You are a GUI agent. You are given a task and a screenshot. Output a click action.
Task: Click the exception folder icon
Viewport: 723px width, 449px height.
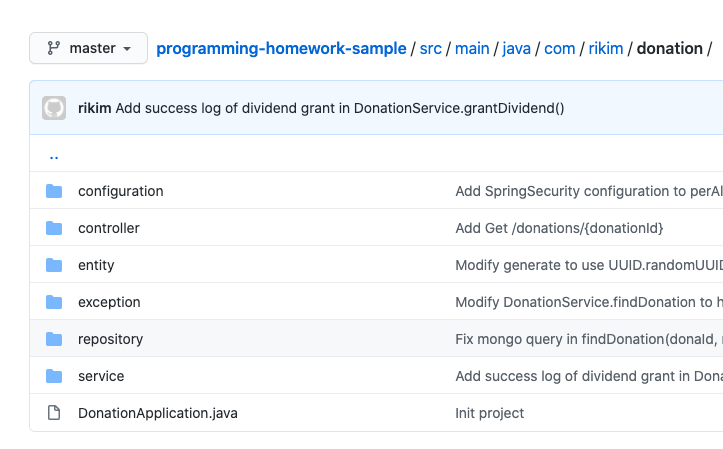point(54,302)
